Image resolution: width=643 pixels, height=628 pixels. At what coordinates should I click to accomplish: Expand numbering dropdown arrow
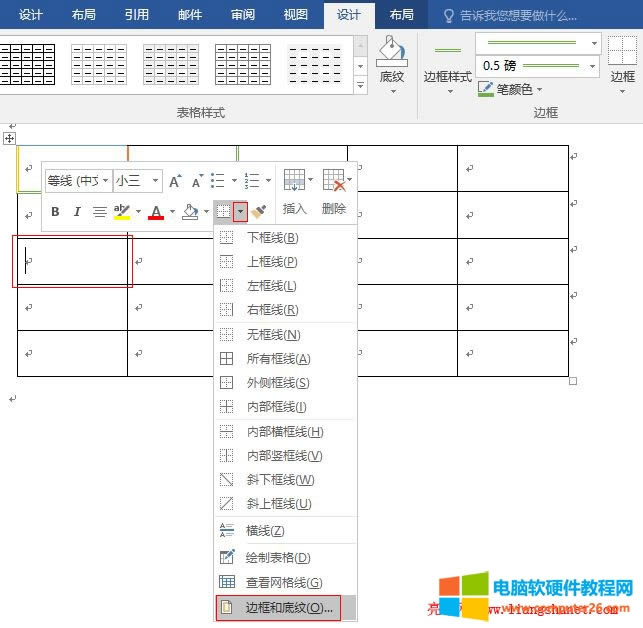coord(268,180)
